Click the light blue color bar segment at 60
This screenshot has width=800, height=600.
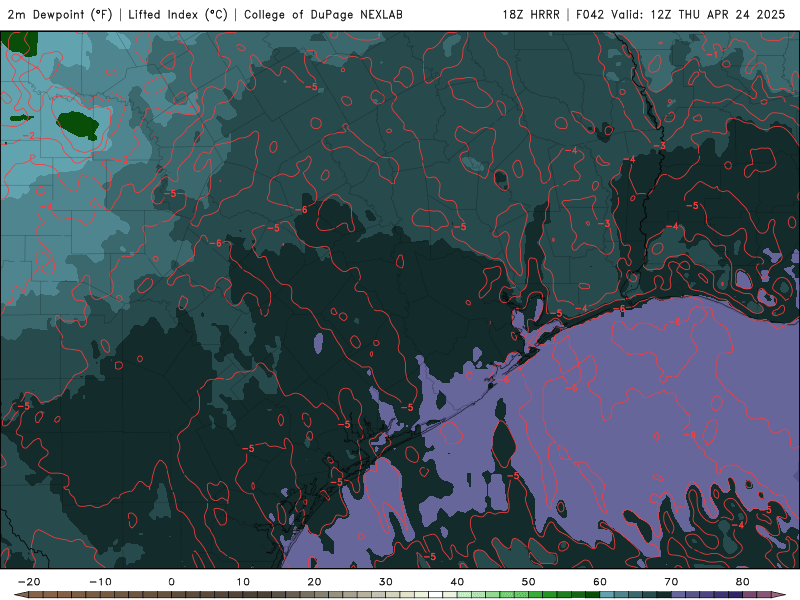coord(607,595)
